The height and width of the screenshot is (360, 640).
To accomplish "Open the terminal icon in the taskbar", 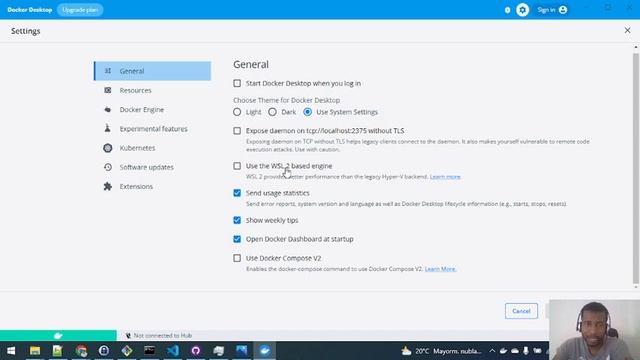I will tap(150, 351).
